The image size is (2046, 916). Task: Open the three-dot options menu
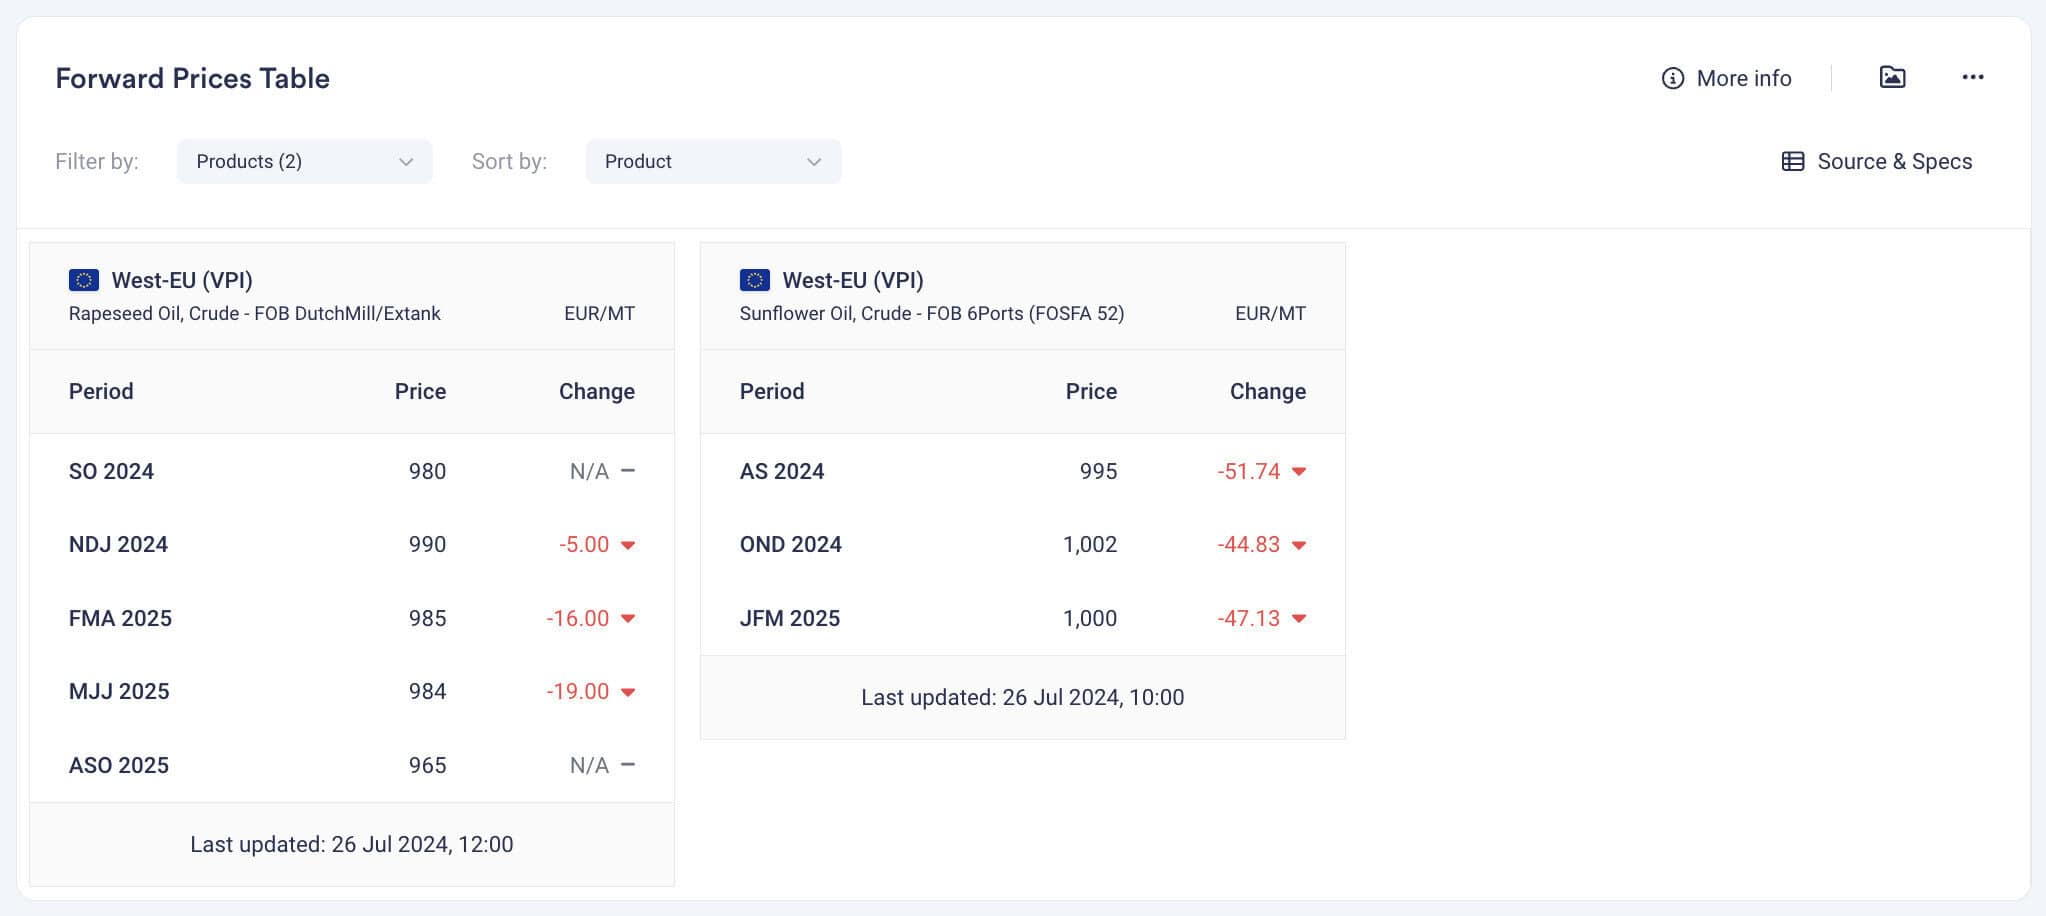tap(1972, 77)
